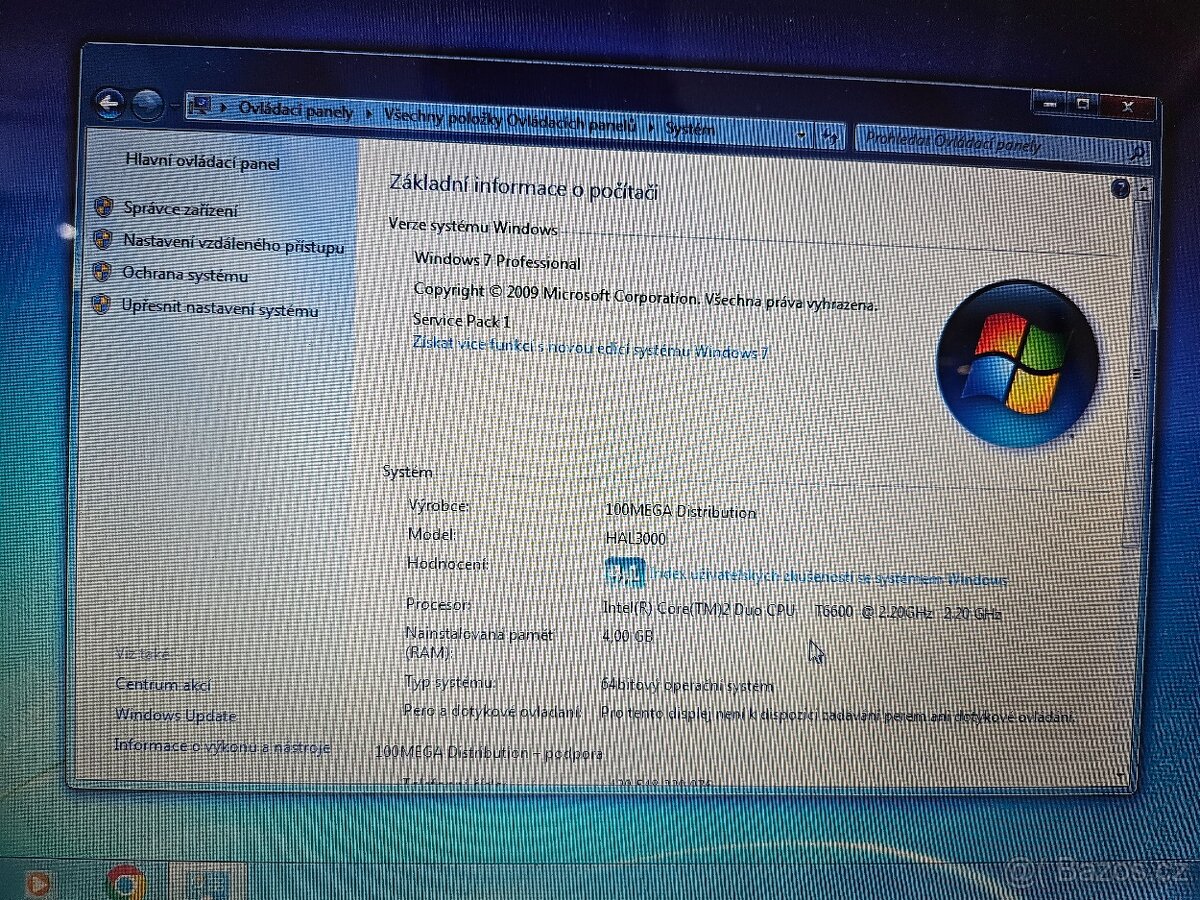Screen dimensions: 1200x900
Task: Click the shield icon next to Správce zařízení
Action: 103,209
